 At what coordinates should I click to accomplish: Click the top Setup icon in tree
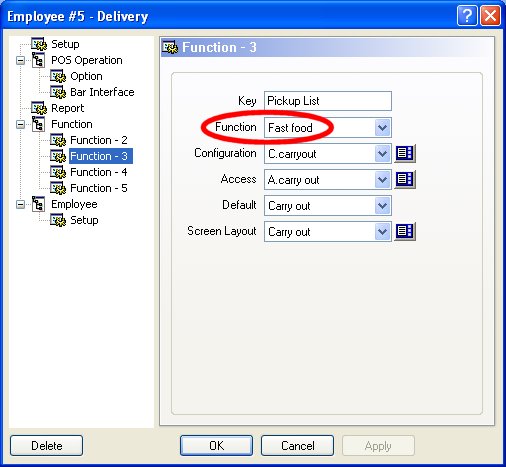tap(39, 44)
